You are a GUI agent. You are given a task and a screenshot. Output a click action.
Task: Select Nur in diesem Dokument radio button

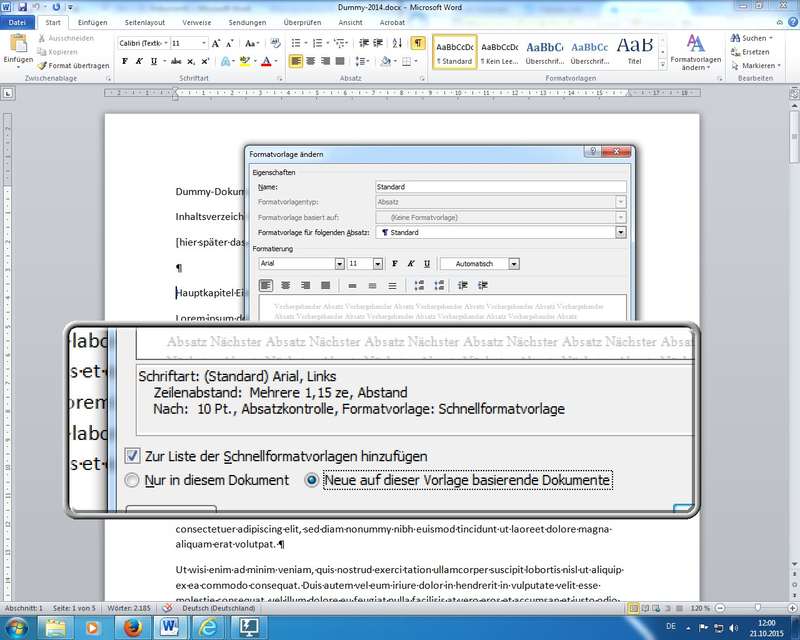pyautogui.click(x=132, y=480)
